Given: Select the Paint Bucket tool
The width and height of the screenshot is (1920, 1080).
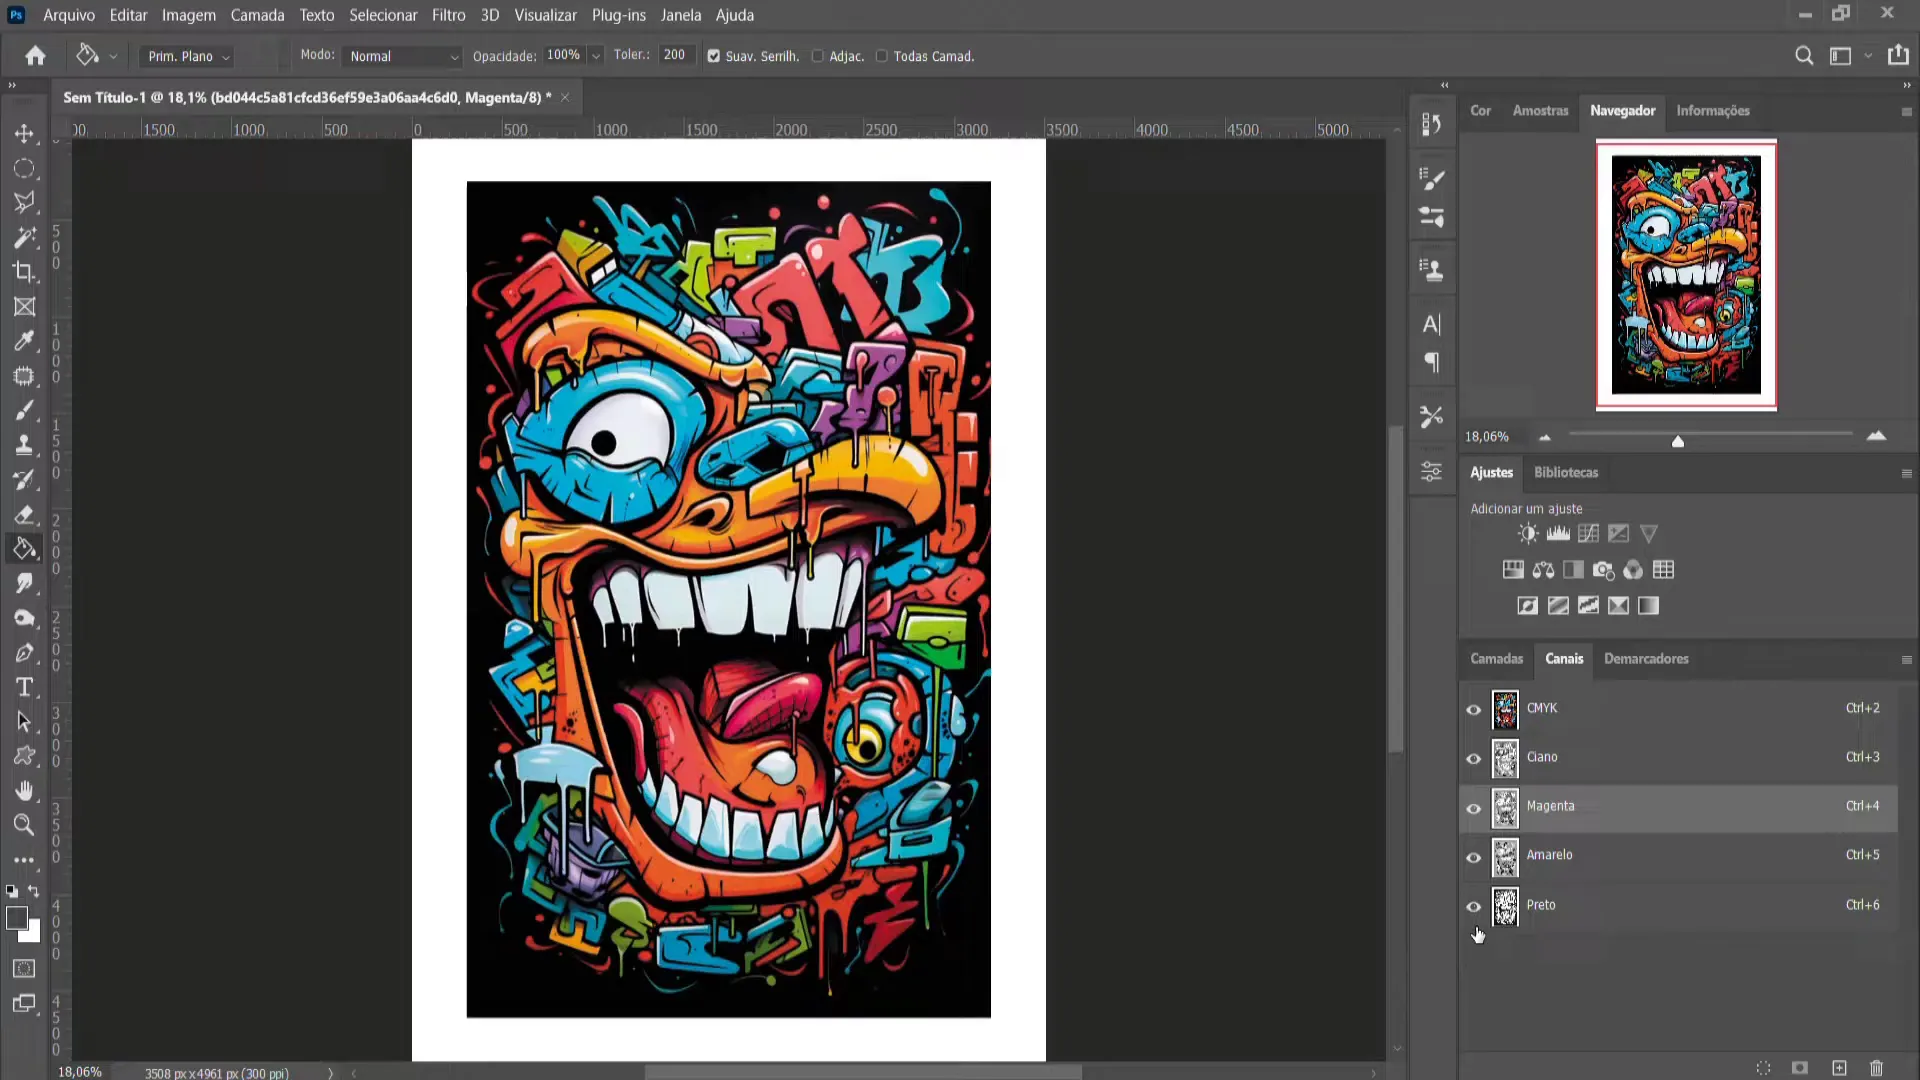Looking at the screenshot, I should [24, 549].
